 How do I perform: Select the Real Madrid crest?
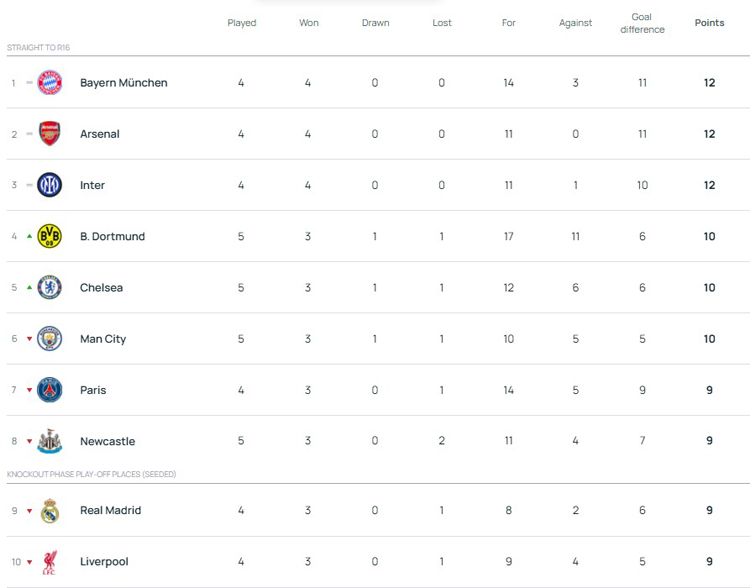pos(49,511)
